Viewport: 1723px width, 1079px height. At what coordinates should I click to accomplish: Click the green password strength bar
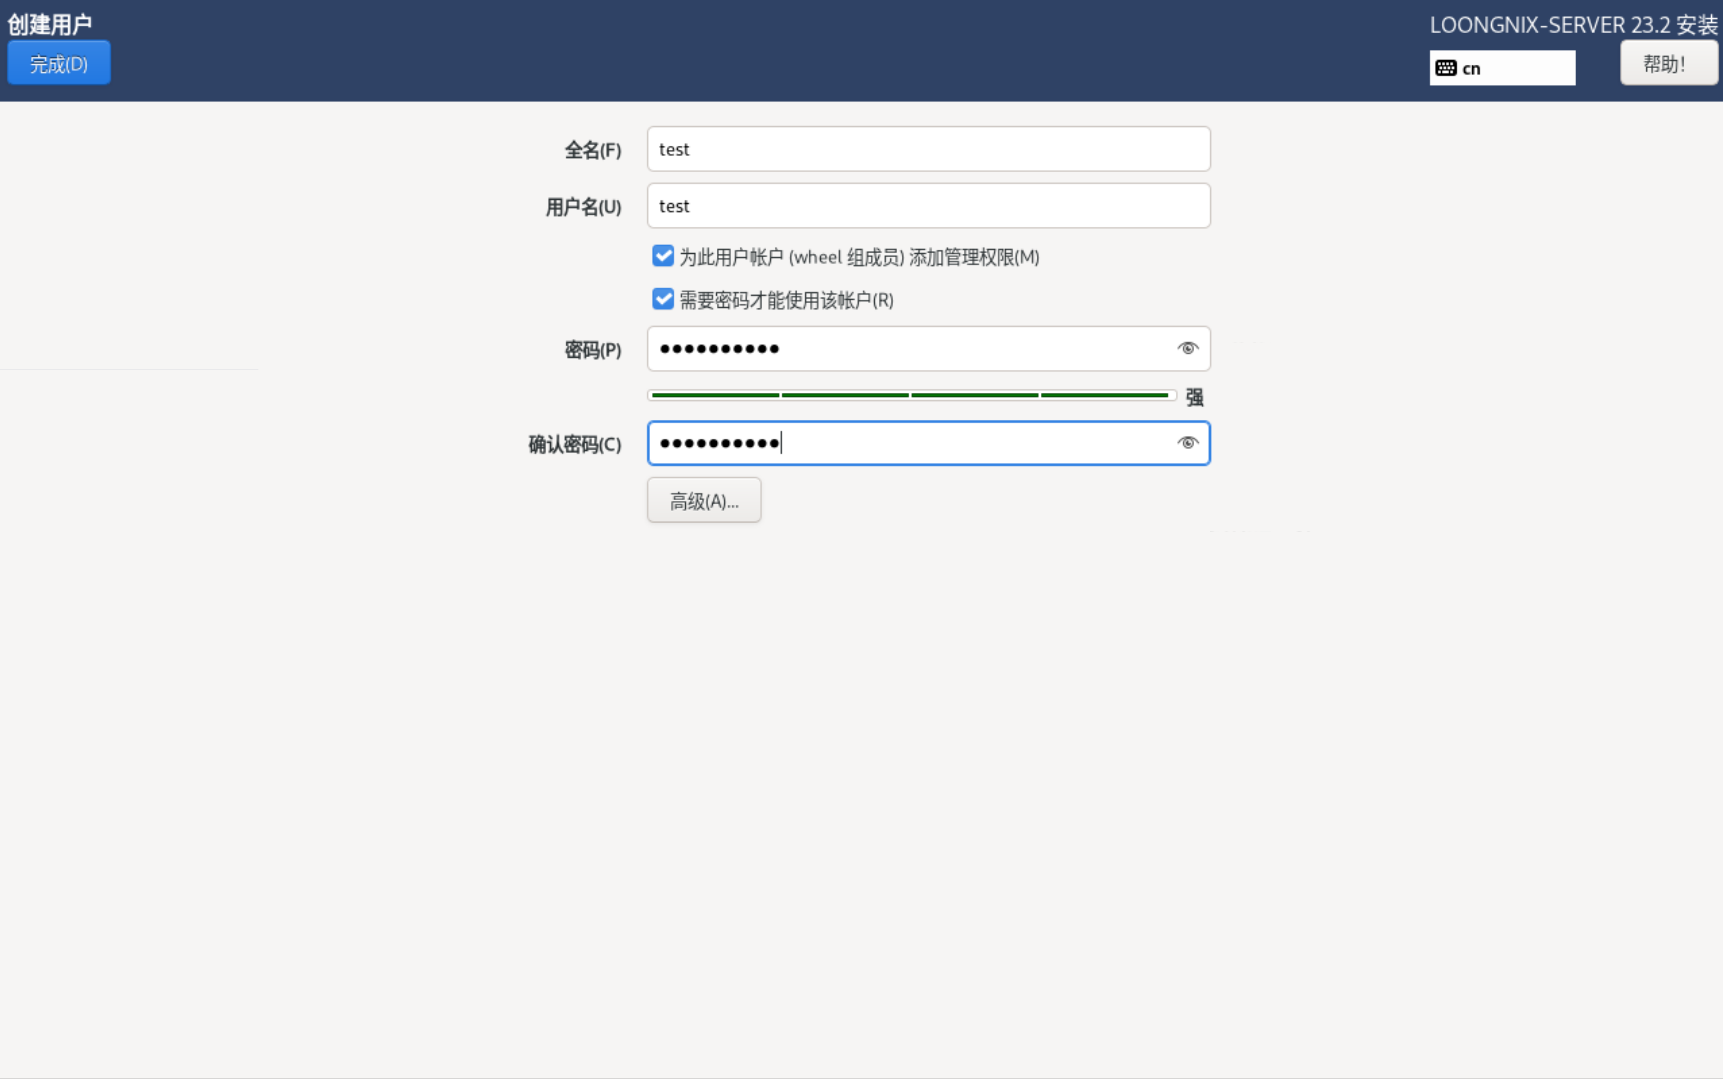[x=910, y=396]
